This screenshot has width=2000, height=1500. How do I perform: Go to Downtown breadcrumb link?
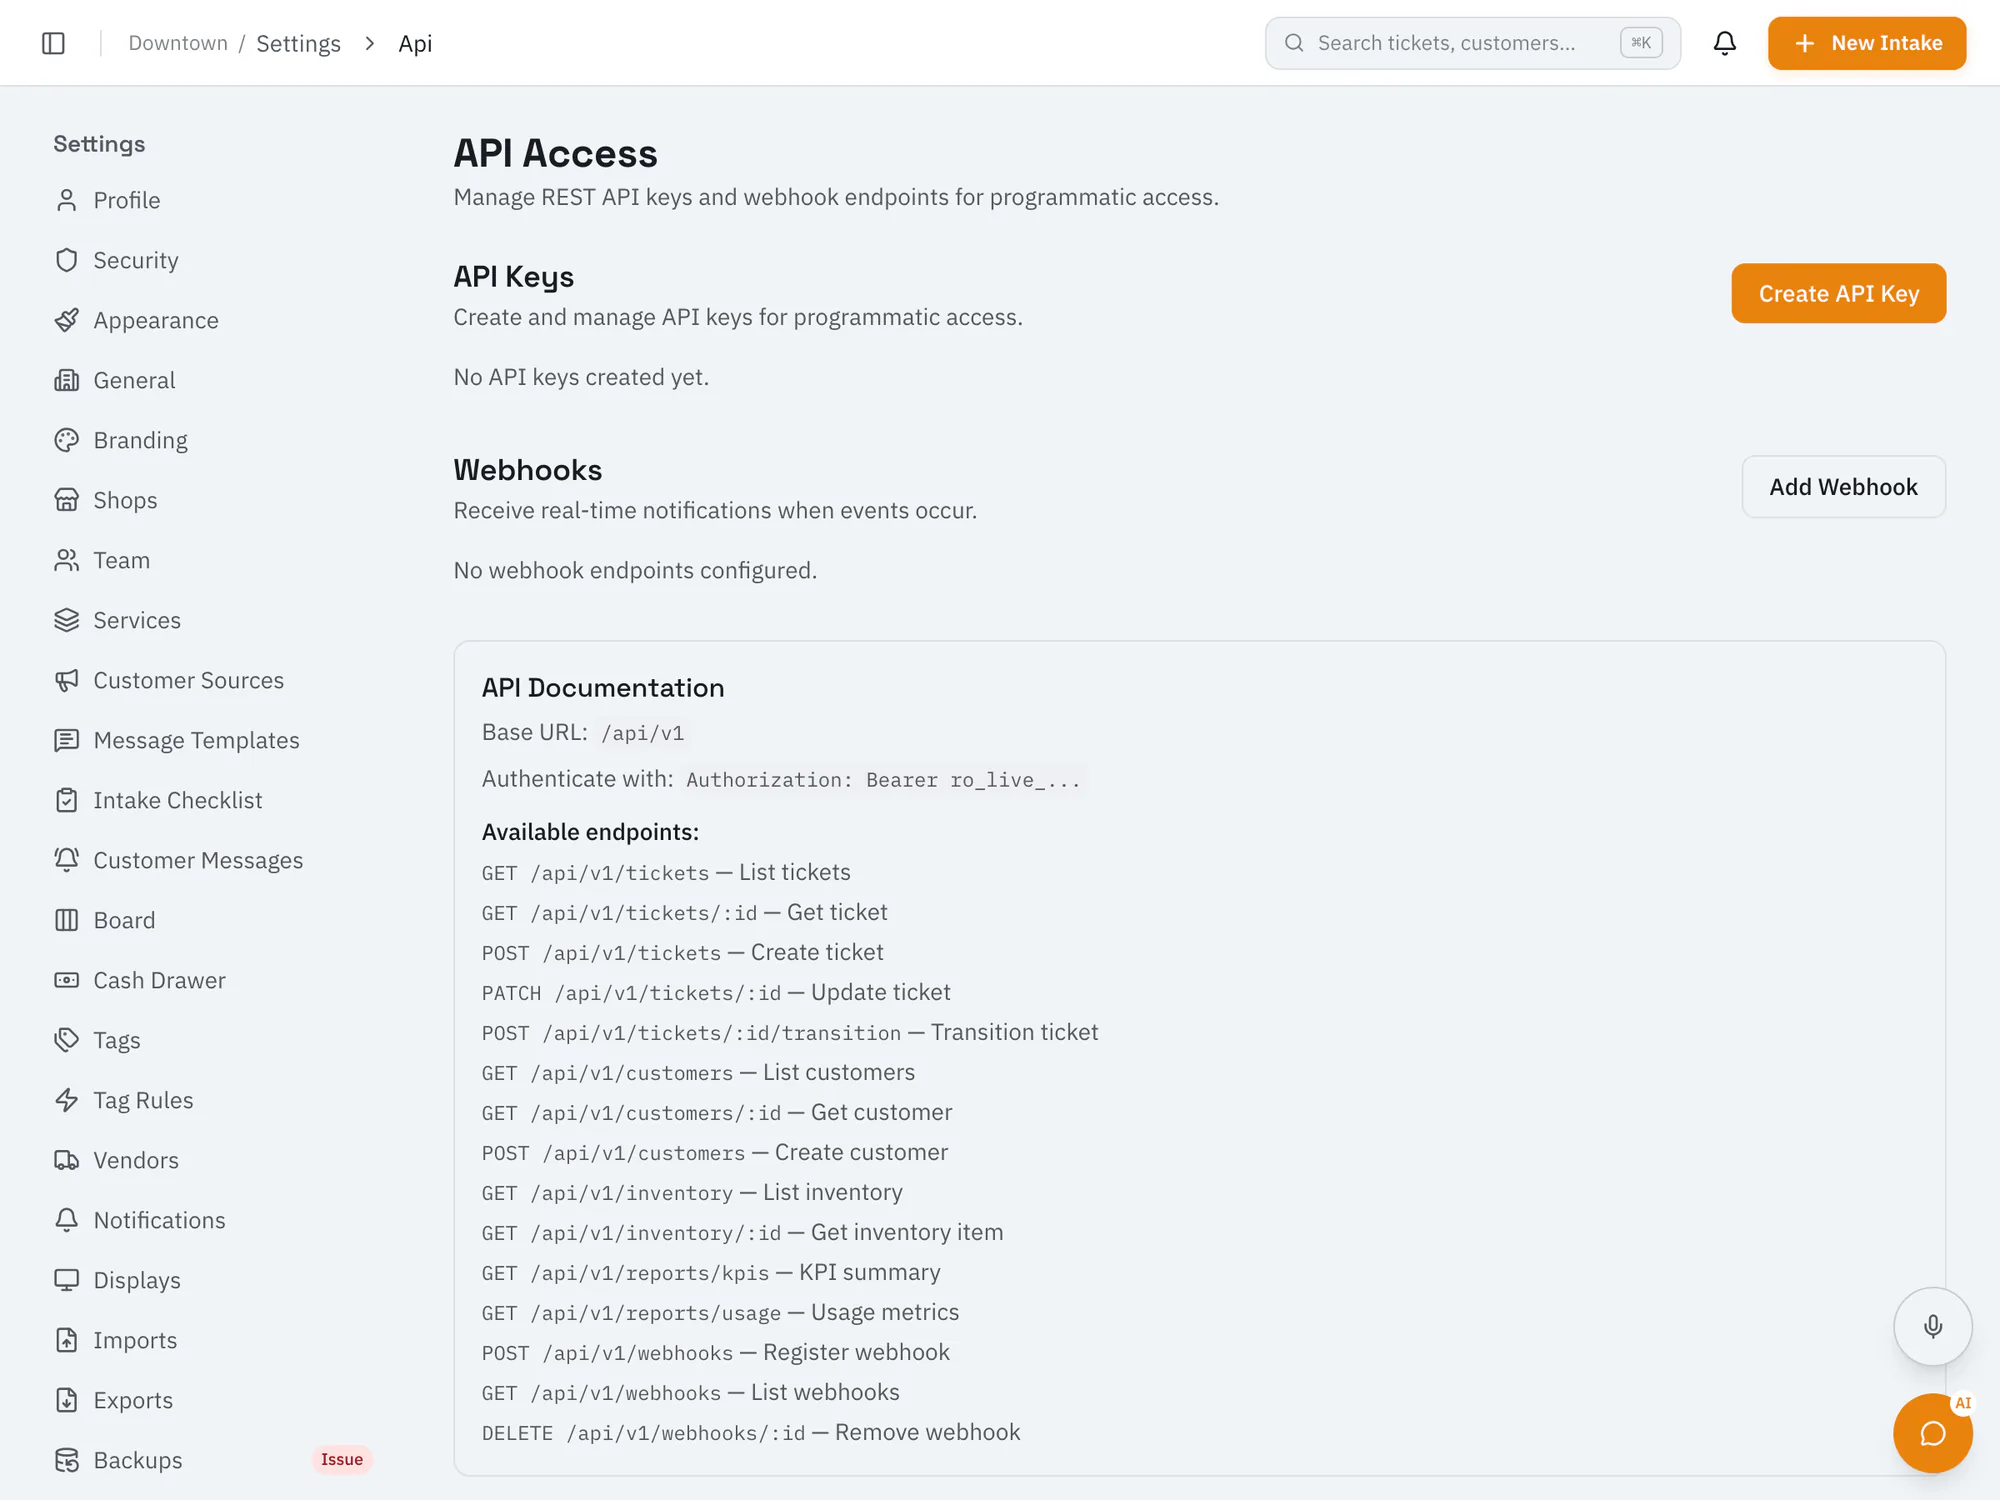178,43
